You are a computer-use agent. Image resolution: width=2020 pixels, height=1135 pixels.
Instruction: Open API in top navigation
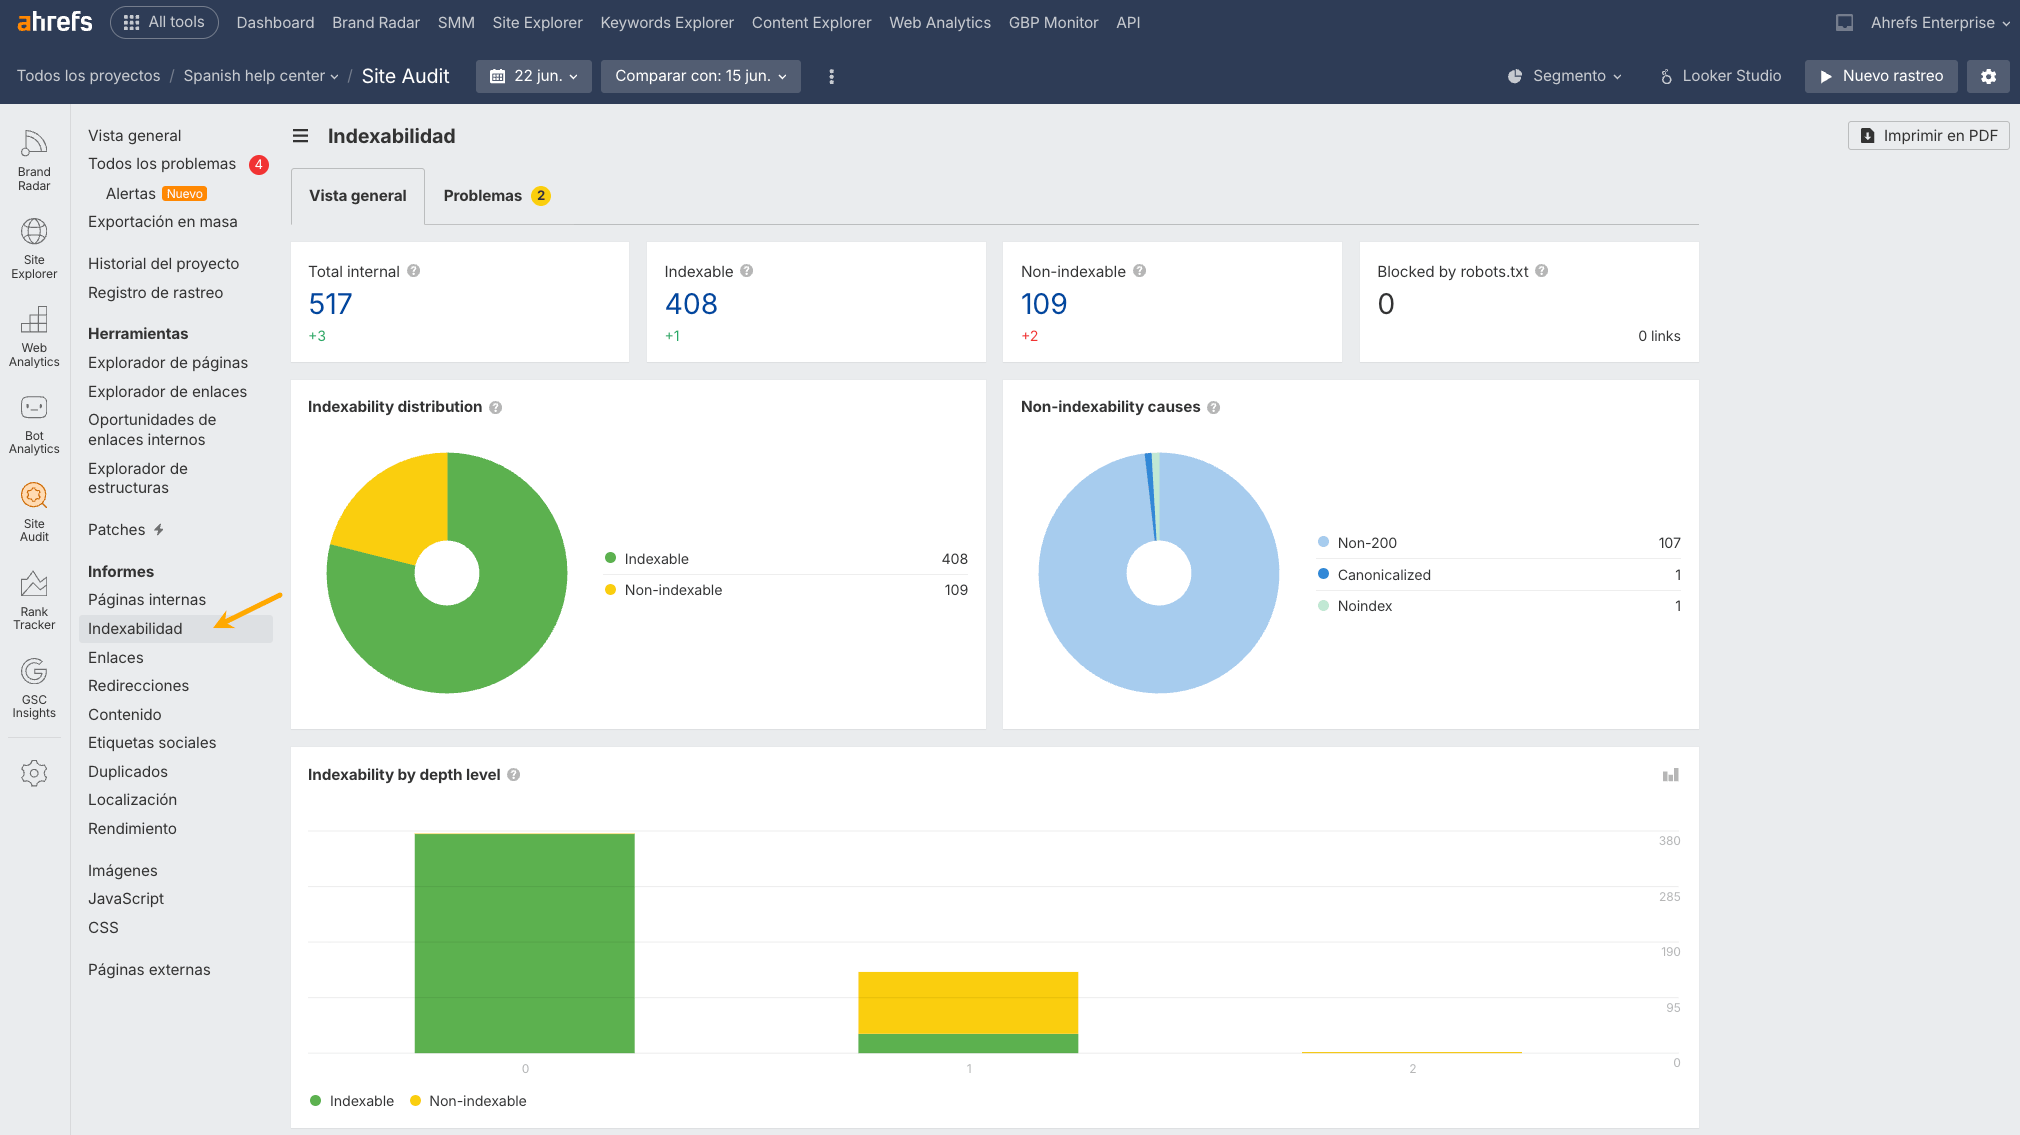pos(1128,22)
